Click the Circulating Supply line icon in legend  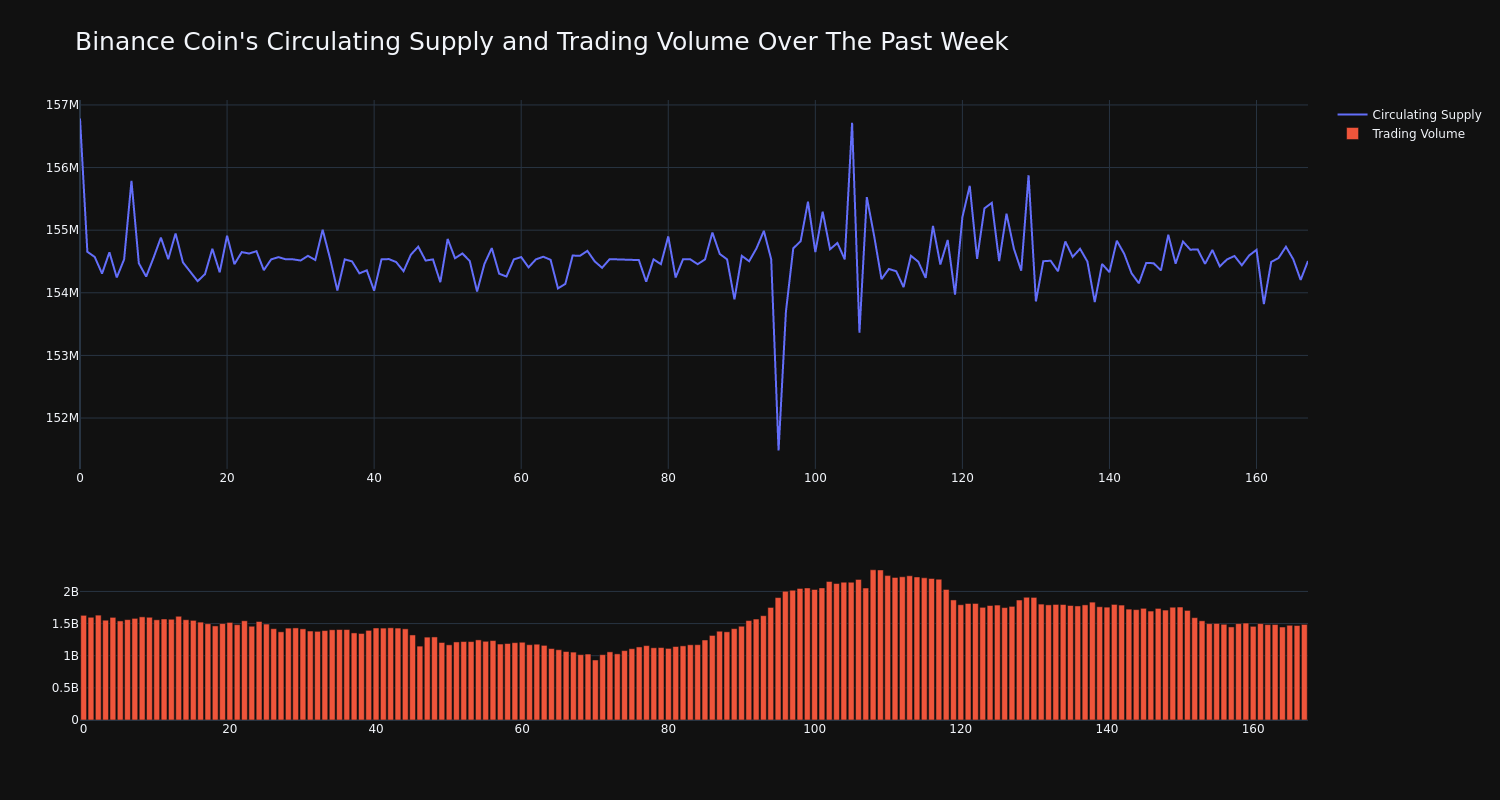coord(1352,115)
